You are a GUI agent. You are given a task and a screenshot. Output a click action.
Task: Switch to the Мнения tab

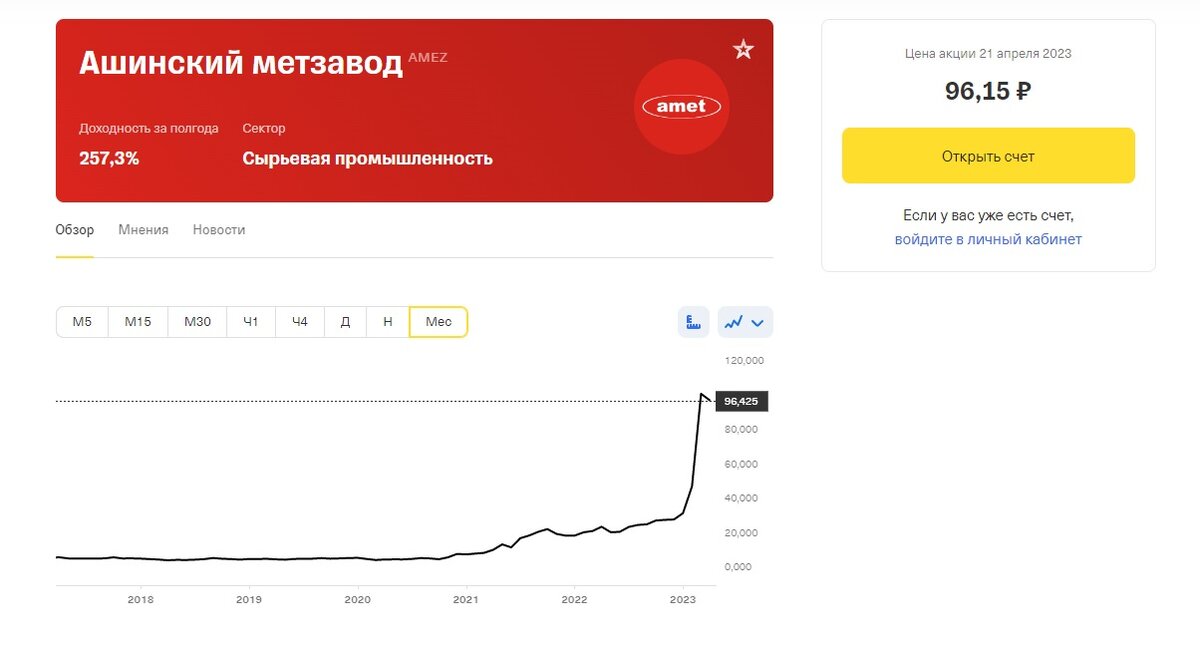[143, 229]
